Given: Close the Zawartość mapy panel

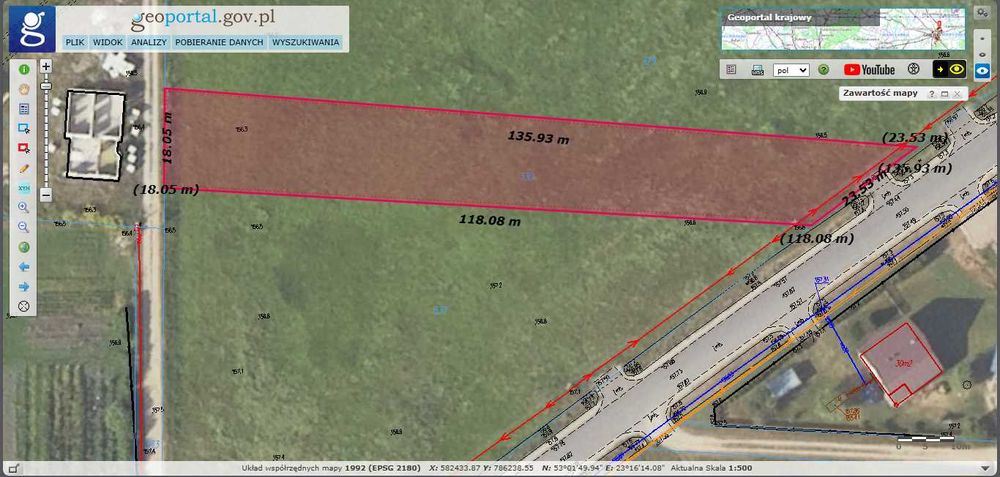Looking at the screenshot, I should coord(957,94).
